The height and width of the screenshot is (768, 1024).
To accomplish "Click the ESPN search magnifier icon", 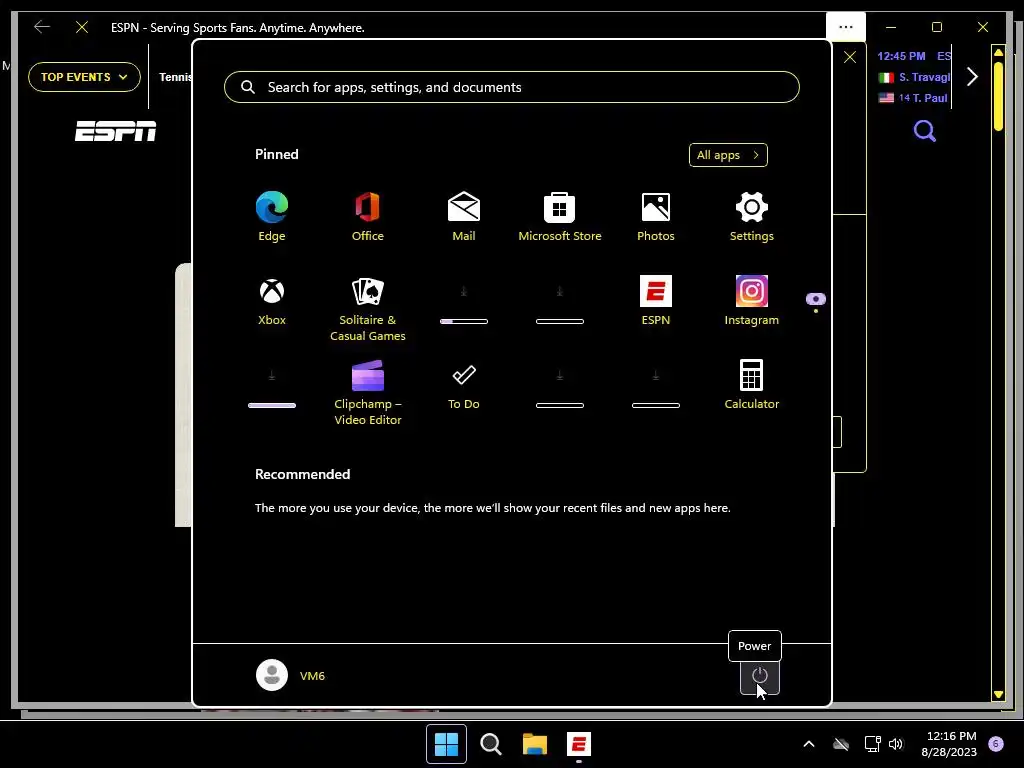I will tap(924, 131).
